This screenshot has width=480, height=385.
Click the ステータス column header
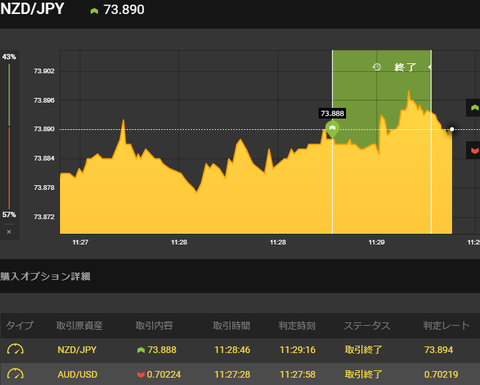coord(367,325)
